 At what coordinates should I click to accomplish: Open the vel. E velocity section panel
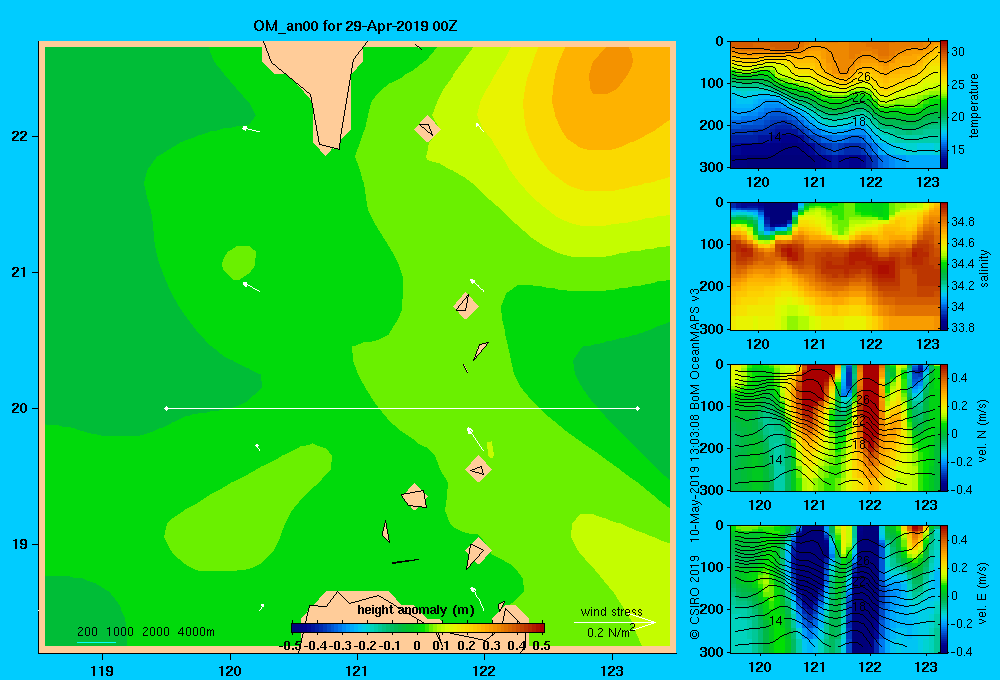834,589
